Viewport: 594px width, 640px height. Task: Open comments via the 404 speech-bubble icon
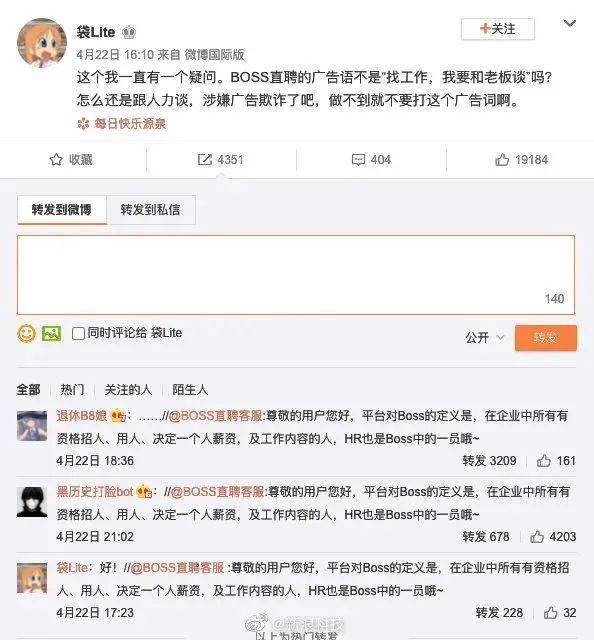click(358, 160)
